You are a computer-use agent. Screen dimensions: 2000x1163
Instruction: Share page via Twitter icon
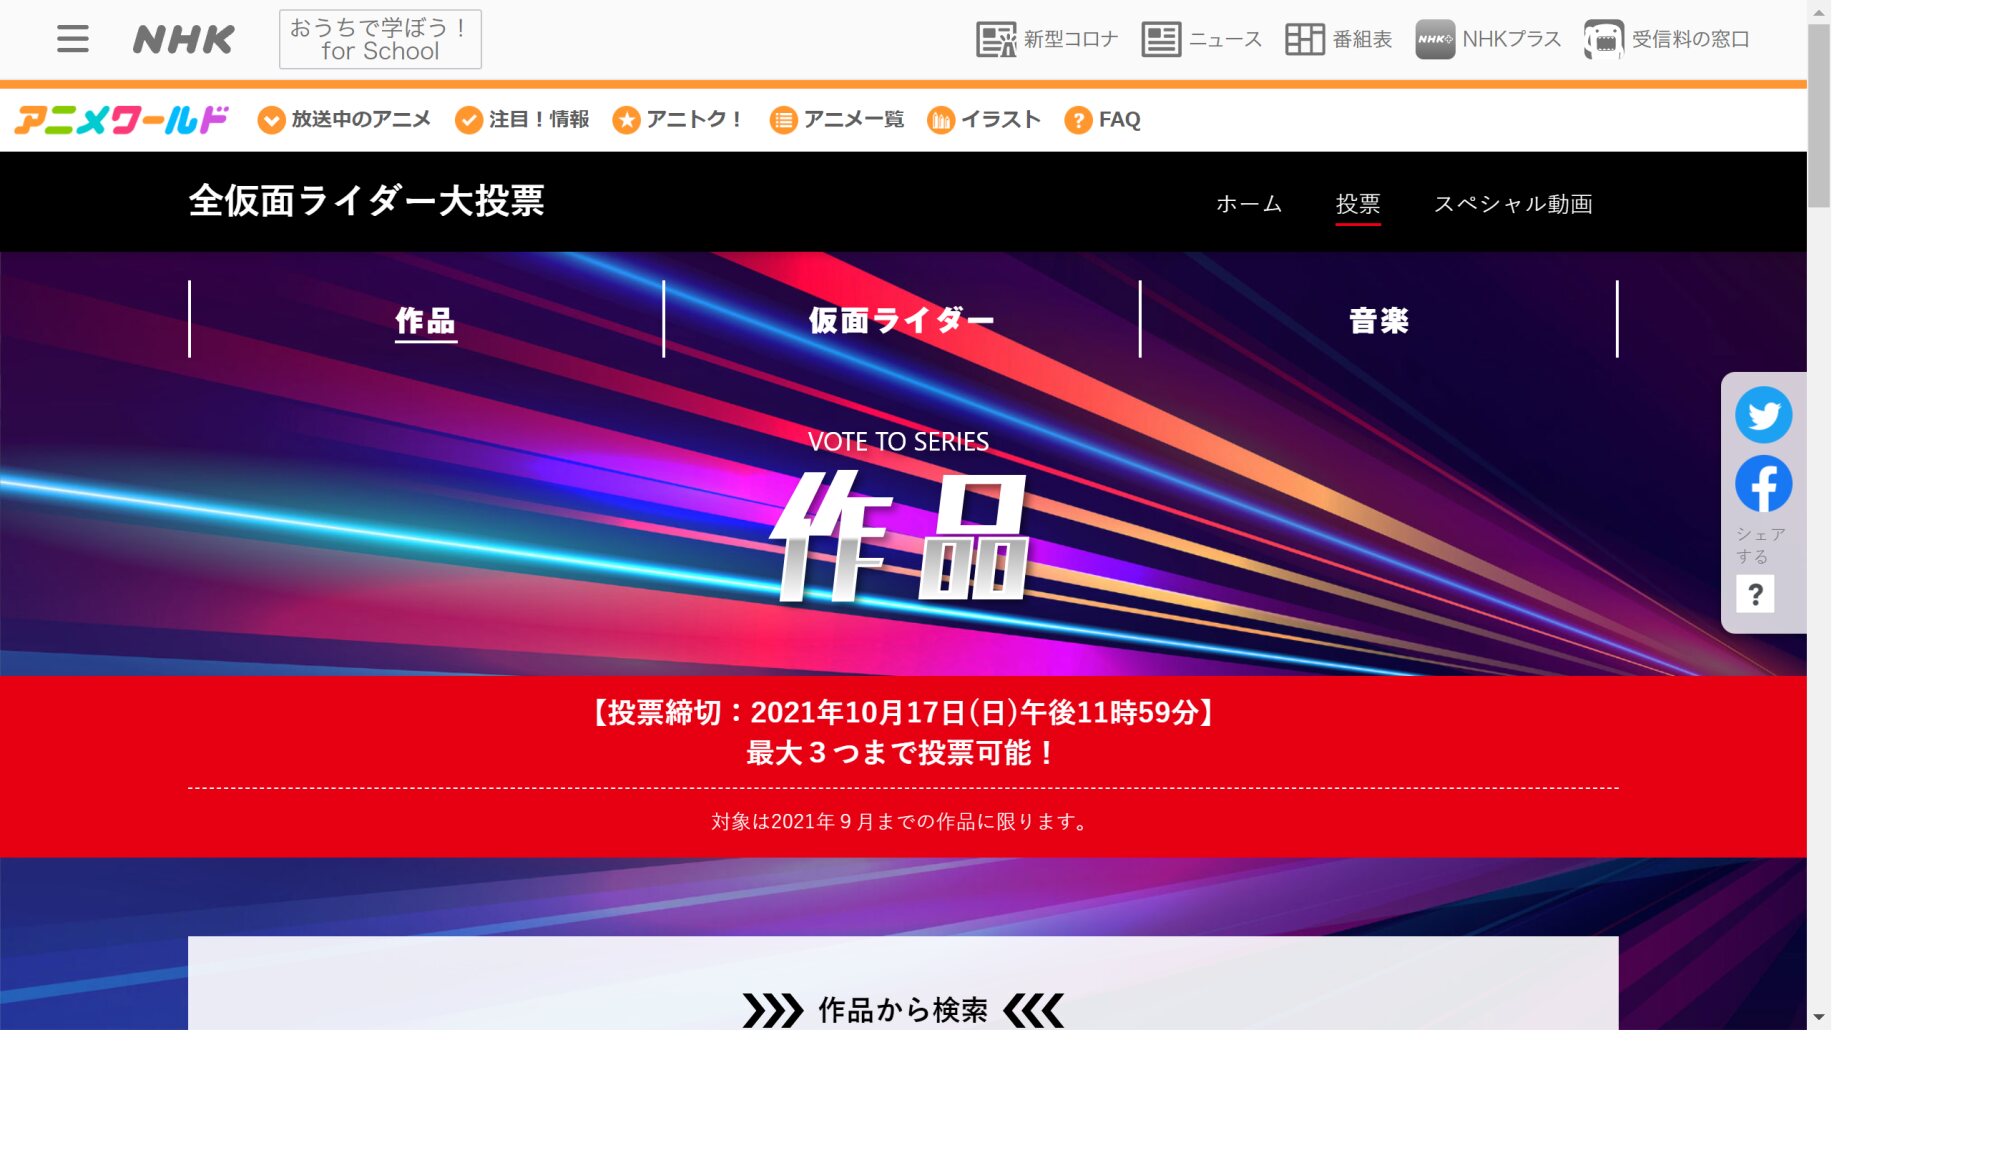pos(1762,415)
